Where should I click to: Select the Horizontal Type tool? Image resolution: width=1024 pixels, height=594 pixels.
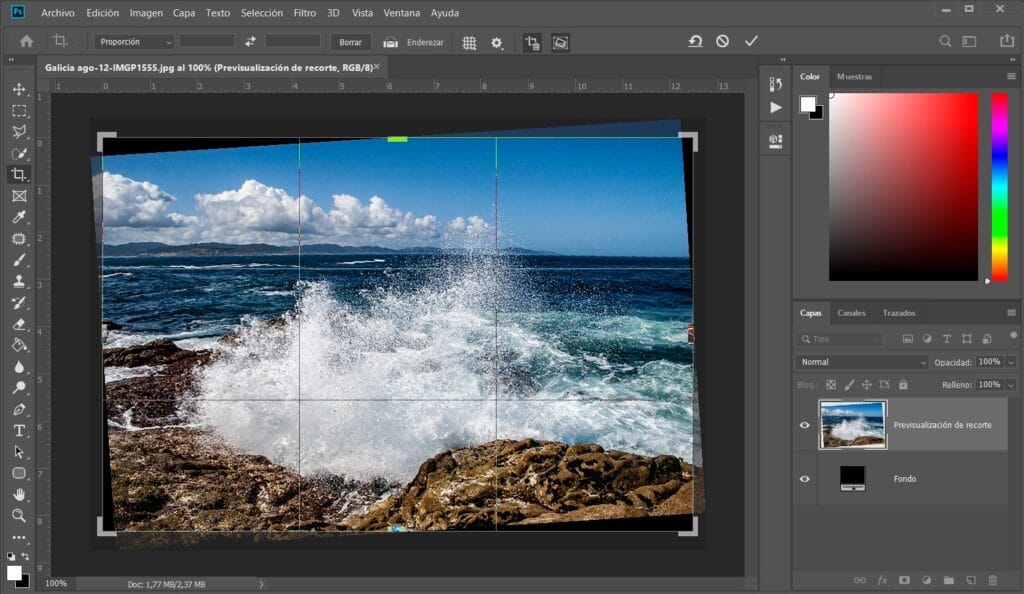pyautogui.click(x=19, y=431)
